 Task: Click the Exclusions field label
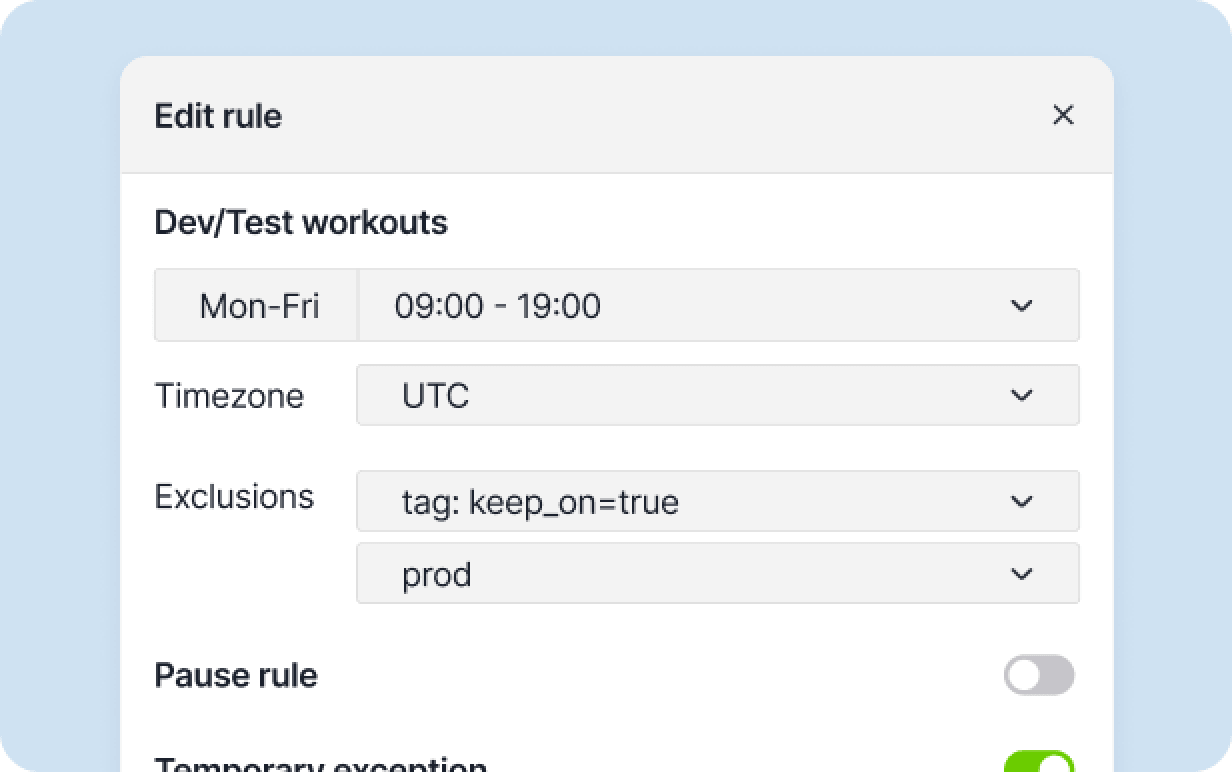(x=234, y=496)
